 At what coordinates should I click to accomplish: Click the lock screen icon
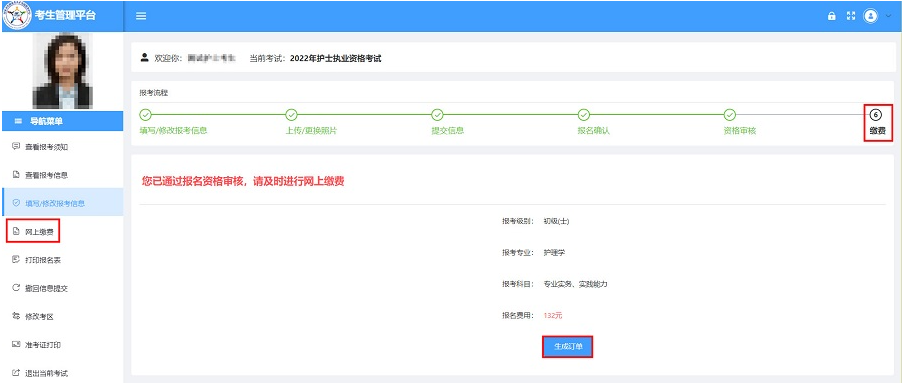coord(831,16)
